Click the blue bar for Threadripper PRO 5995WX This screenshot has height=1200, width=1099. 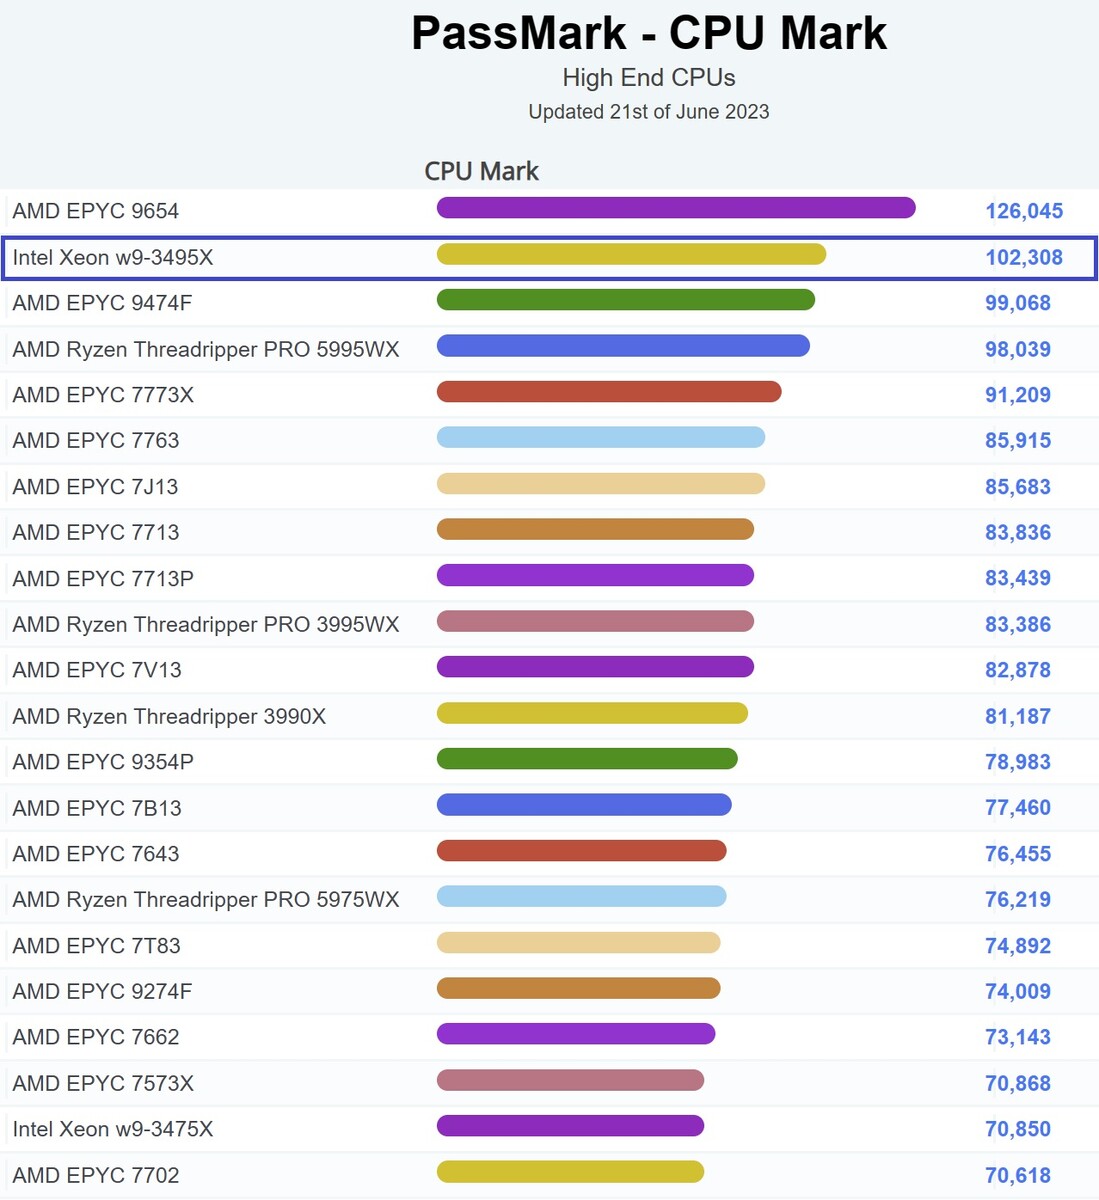pos(623,346)
